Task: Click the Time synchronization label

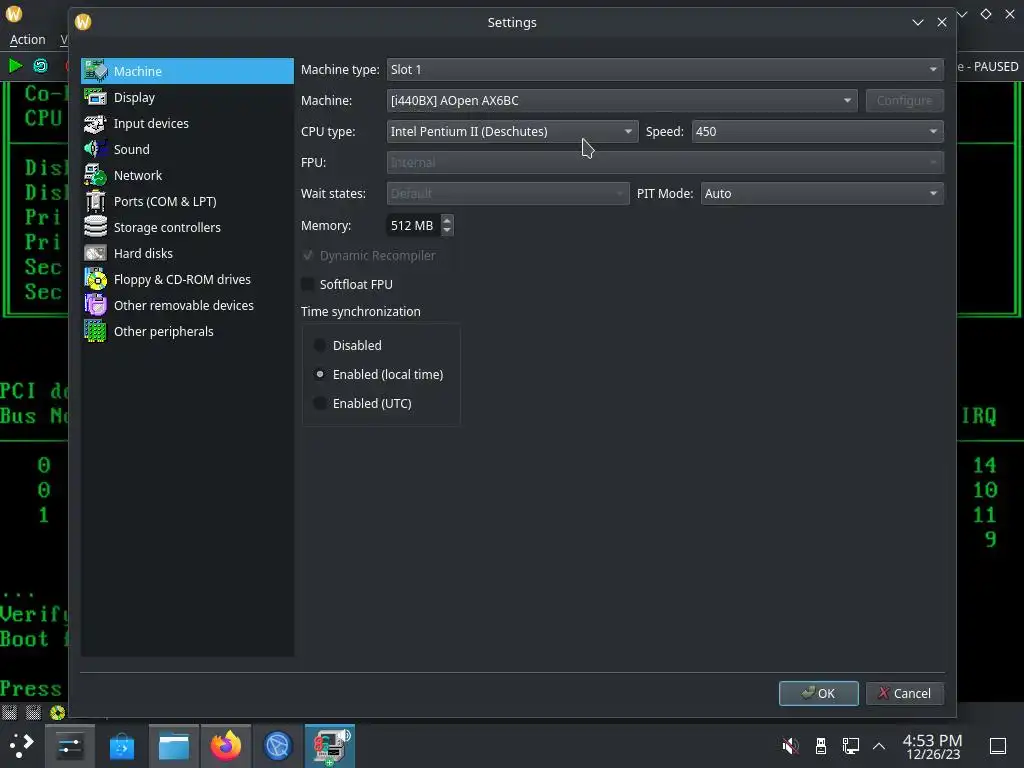Action: click(x=360, y=312)
